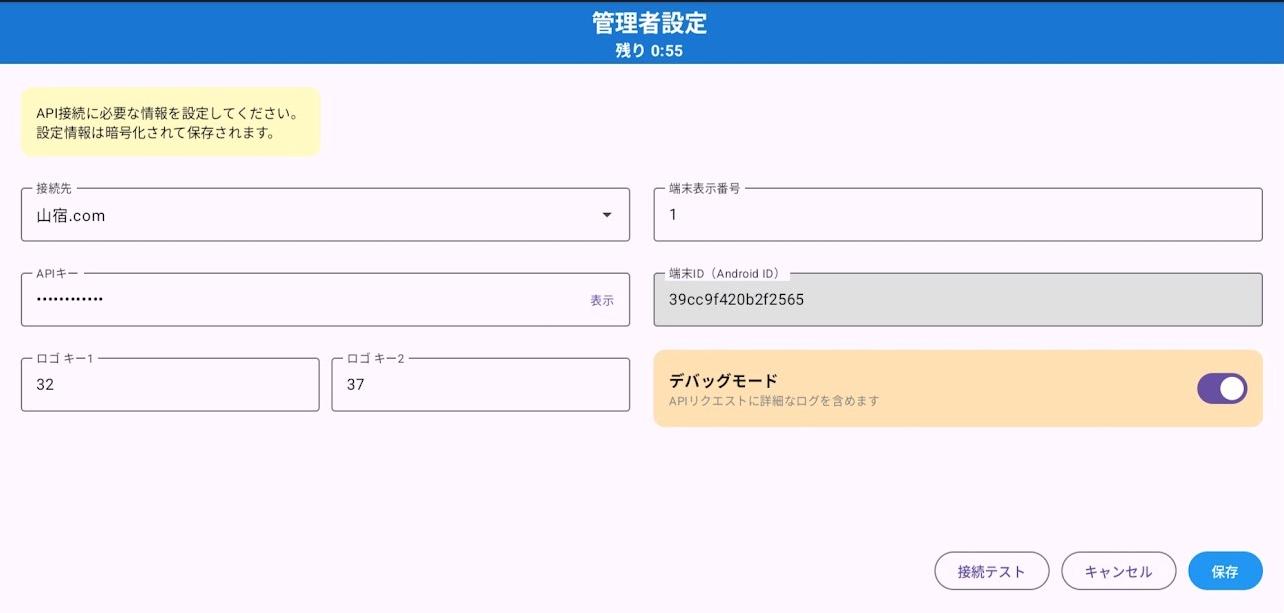This screenshot has height=613, width=1284.
Task: Cancel the settings with キャンセル
Action: (x=1118, y=570)
